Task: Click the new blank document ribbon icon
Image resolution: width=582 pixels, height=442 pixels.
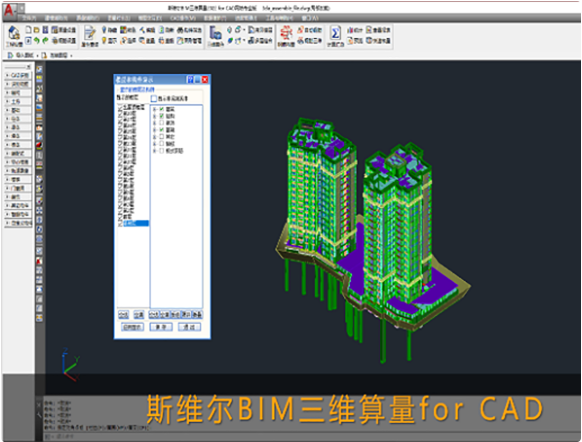Action: point(28,29)
